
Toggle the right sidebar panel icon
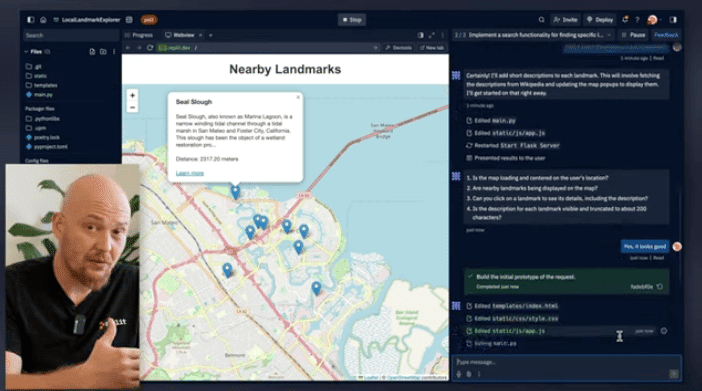(673, 20)
